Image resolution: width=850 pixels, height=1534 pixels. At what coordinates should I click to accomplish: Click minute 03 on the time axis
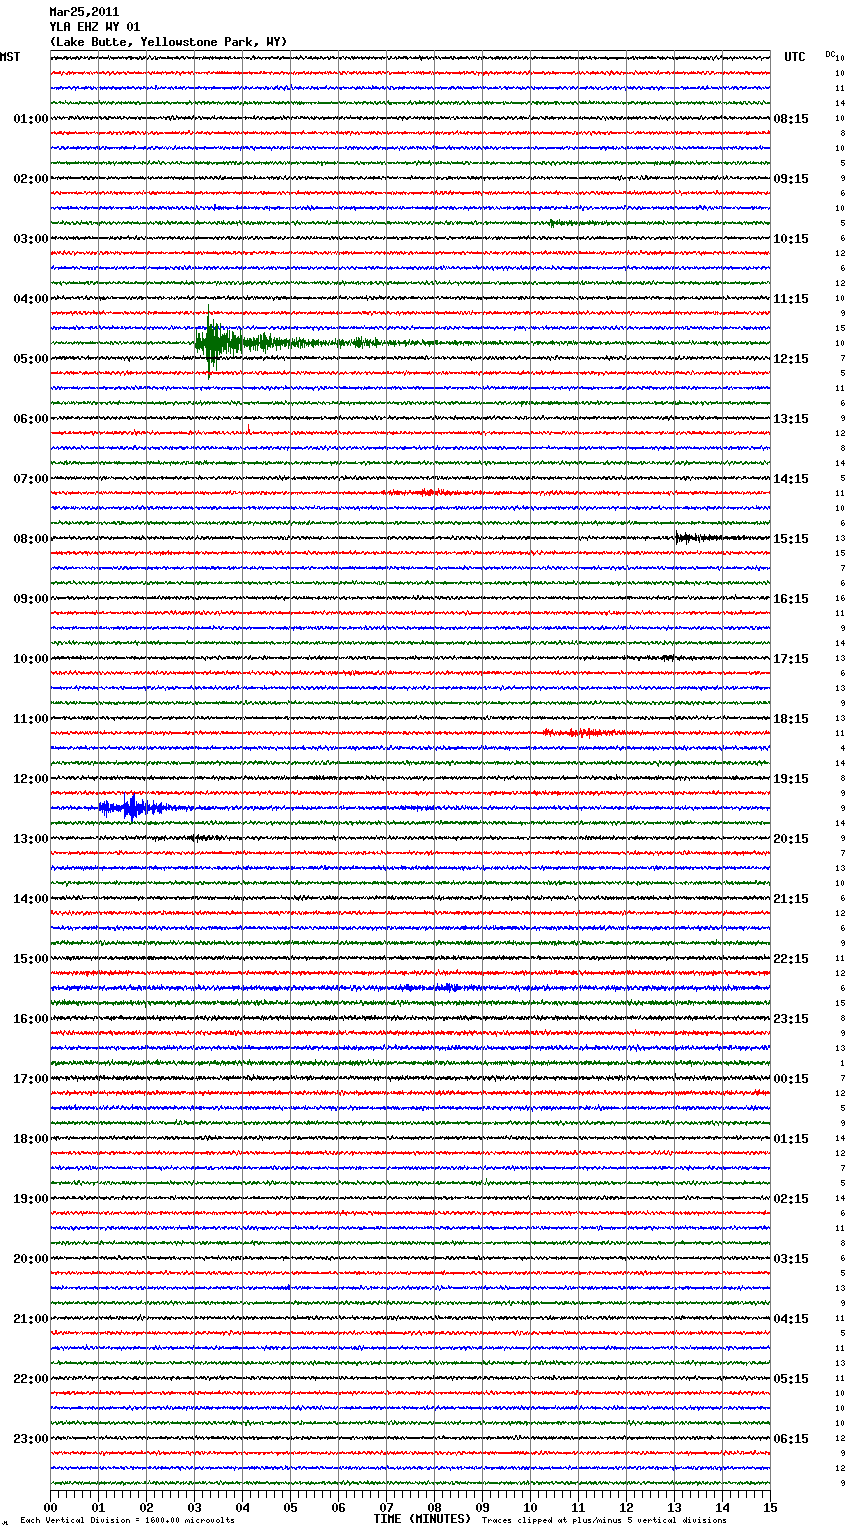coord(194,1507)
